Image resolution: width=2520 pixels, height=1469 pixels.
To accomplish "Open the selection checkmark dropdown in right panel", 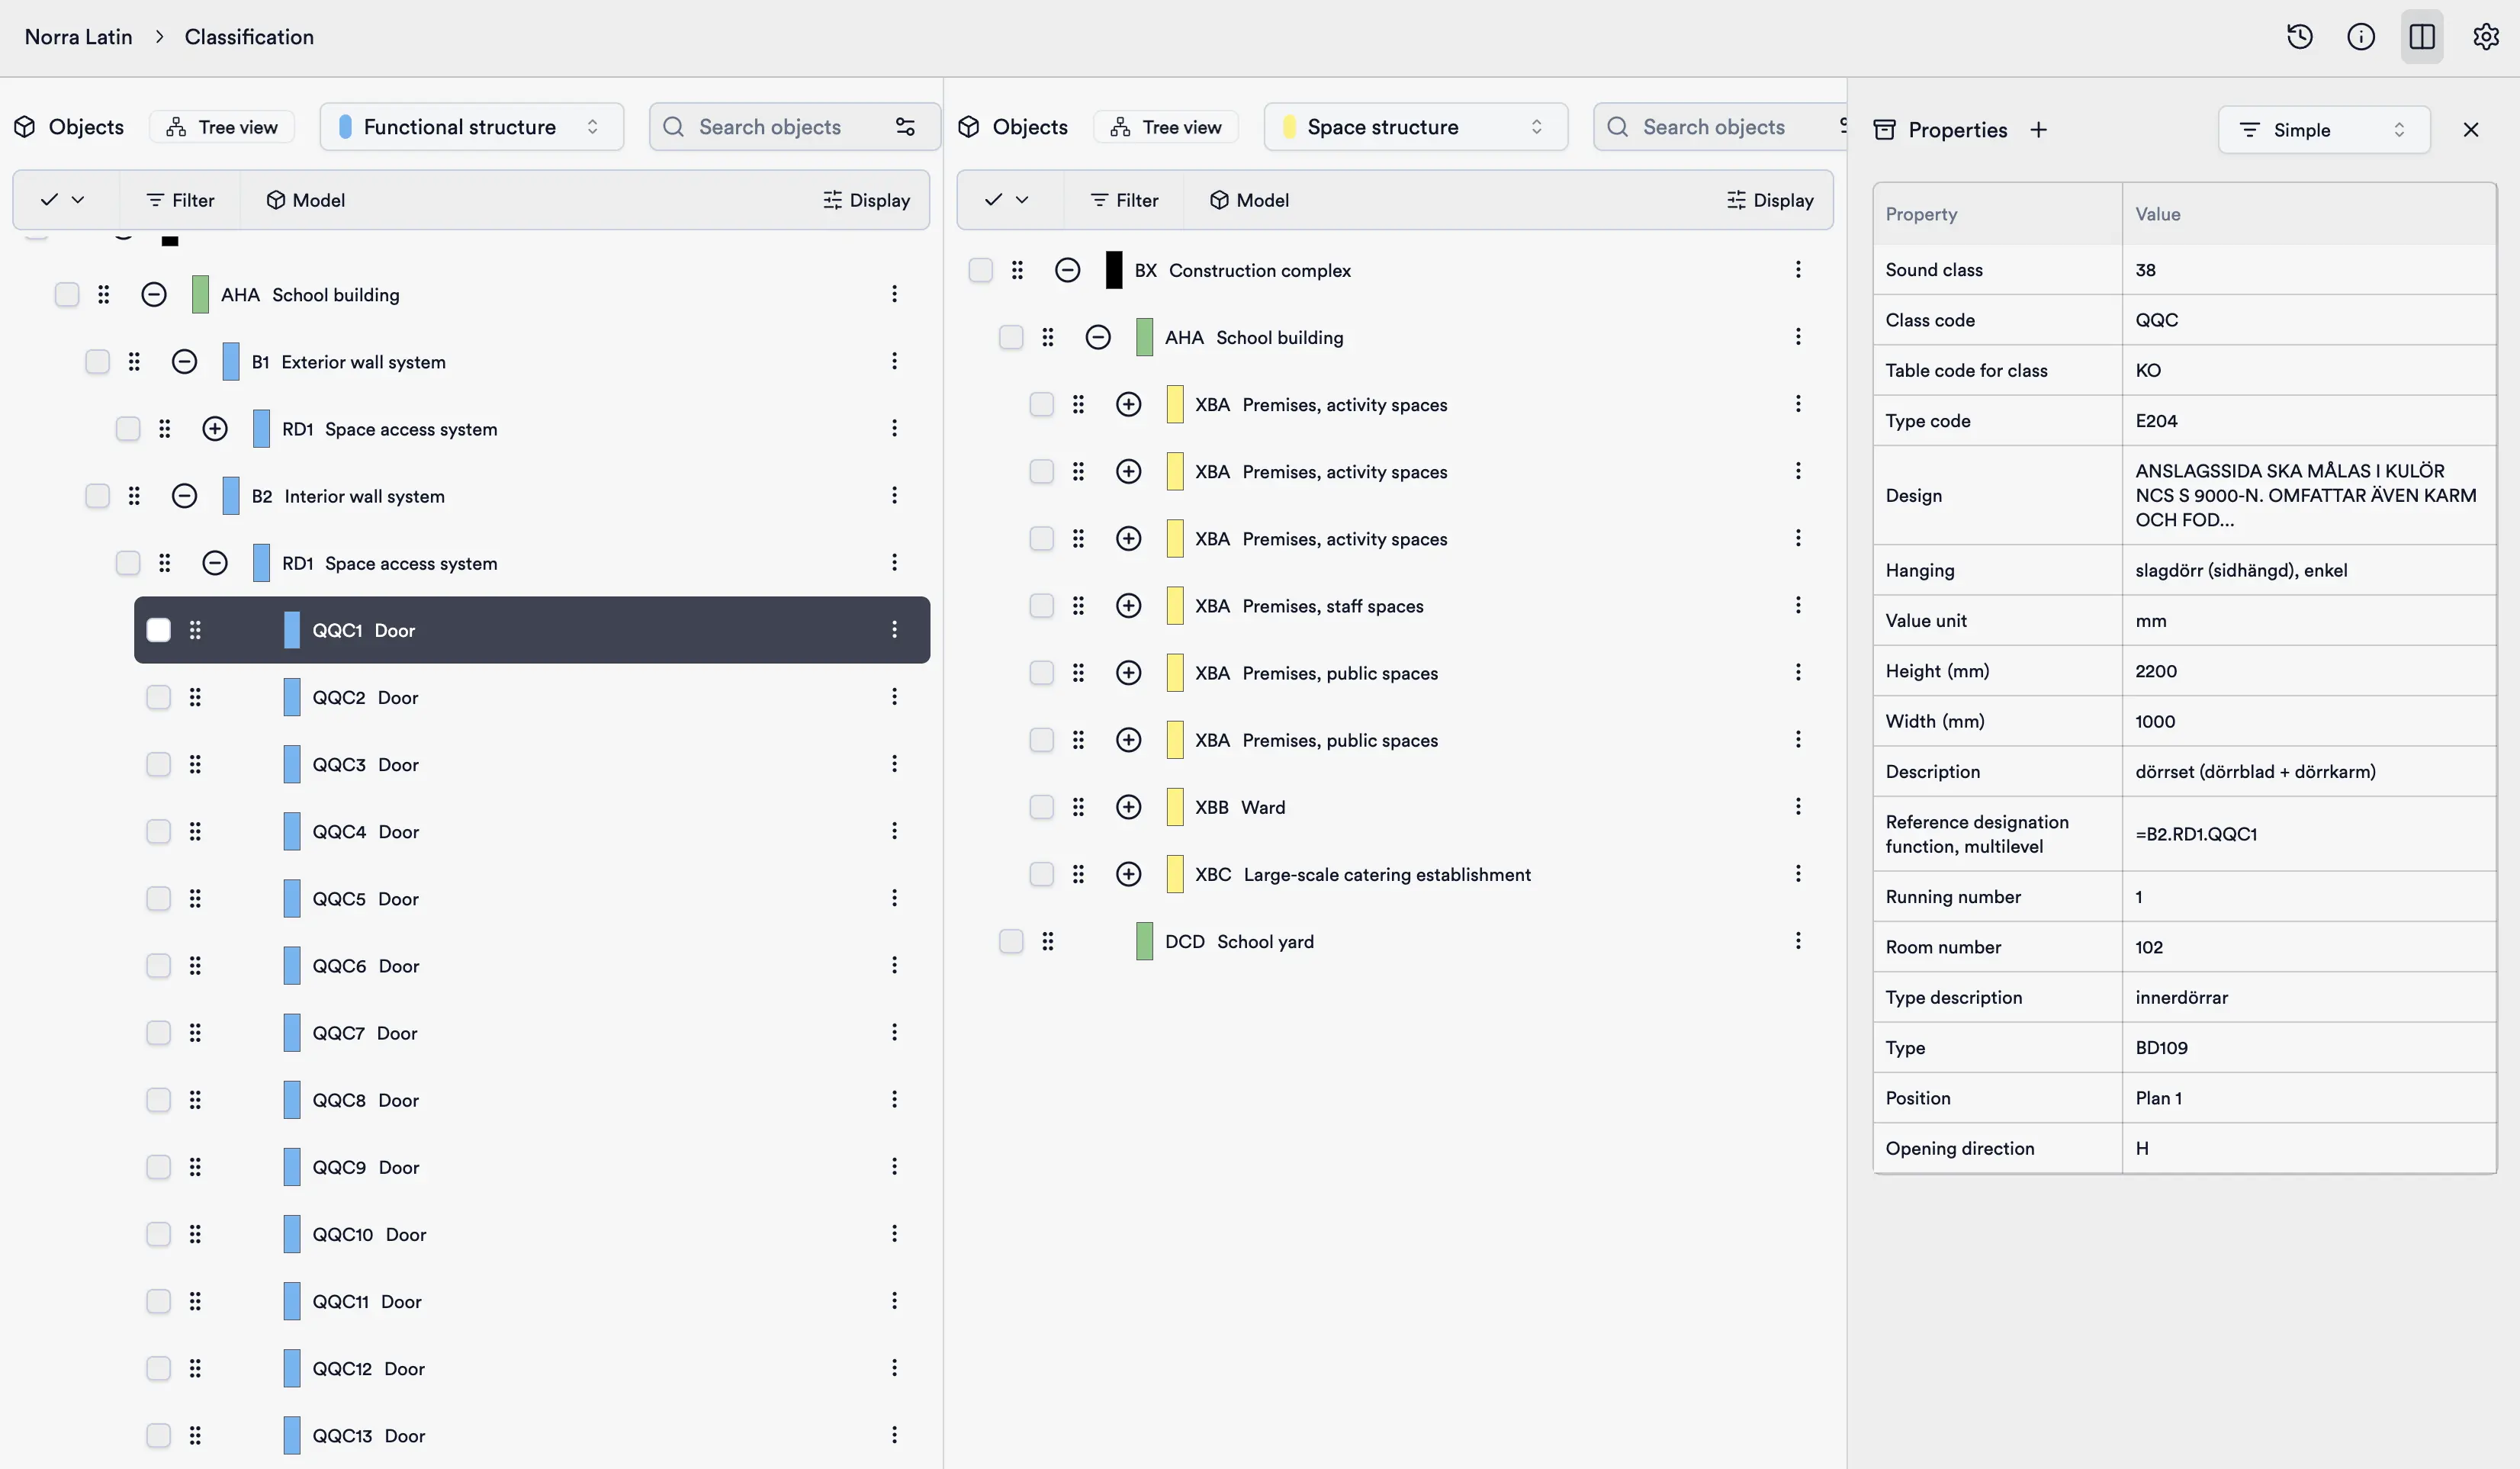I will coord(1006,200).
